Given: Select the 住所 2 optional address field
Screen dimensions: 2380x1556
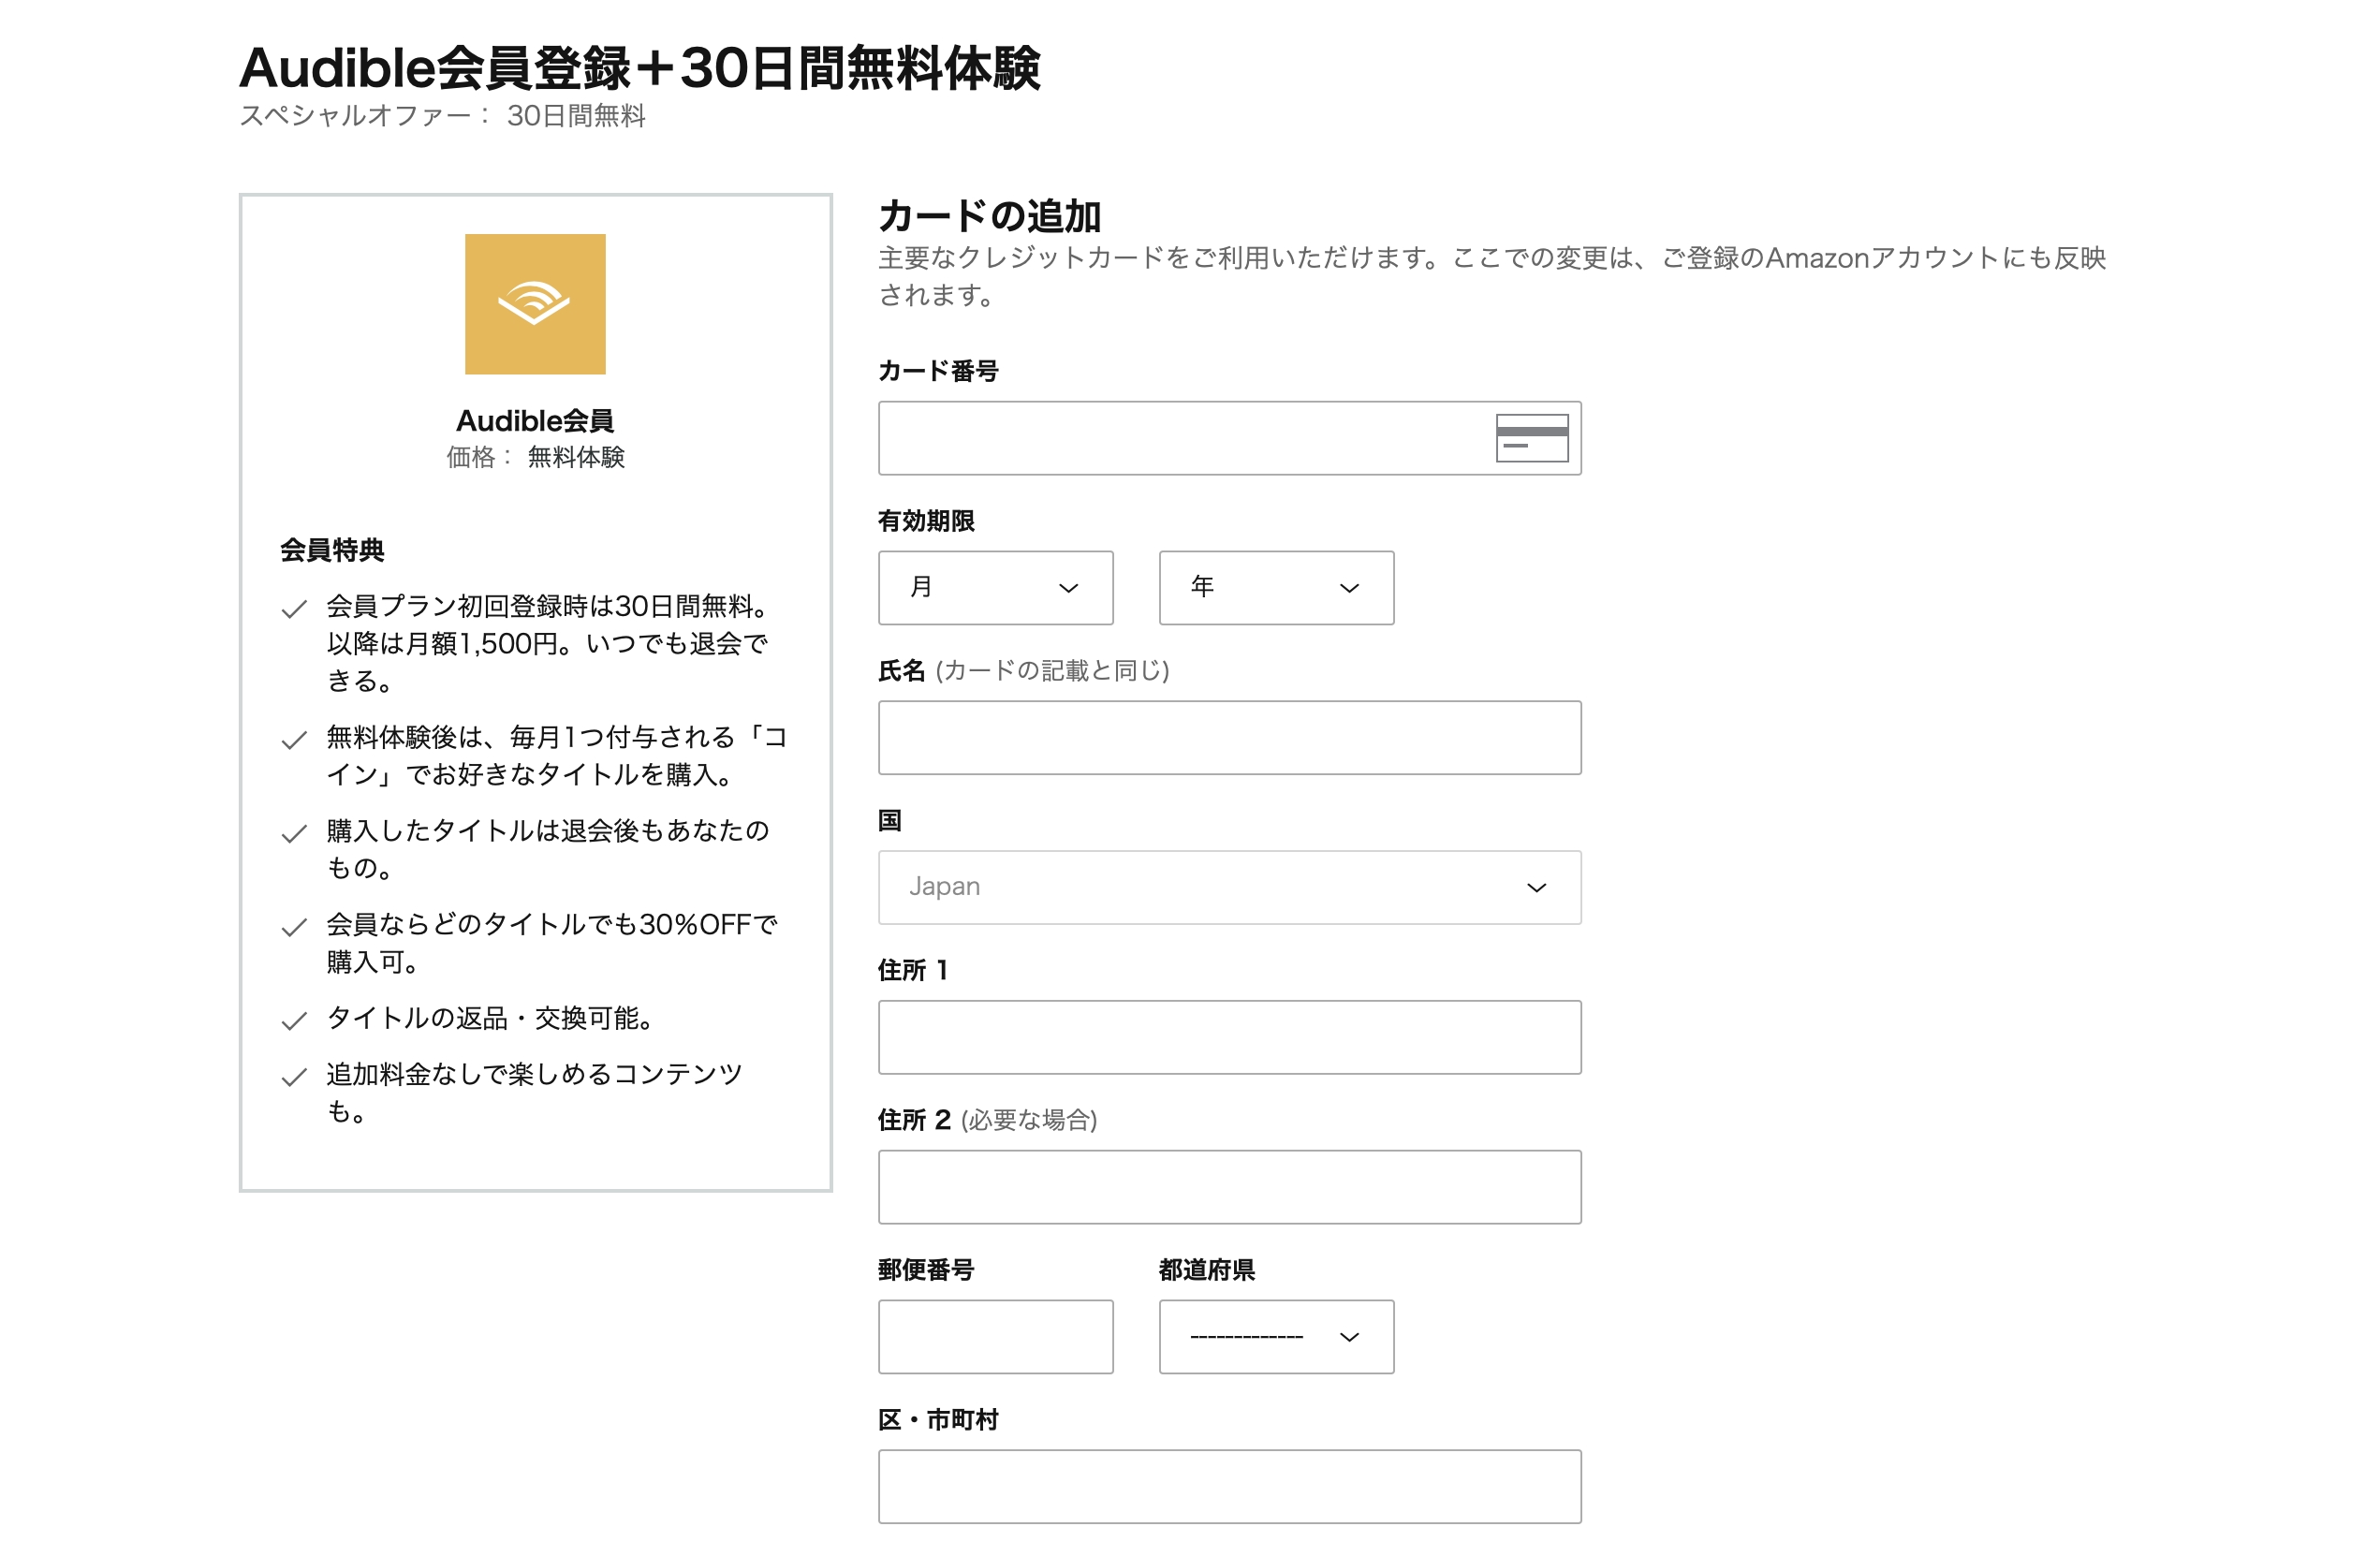Looking at the screenshot, I should click(1229, 1187).
